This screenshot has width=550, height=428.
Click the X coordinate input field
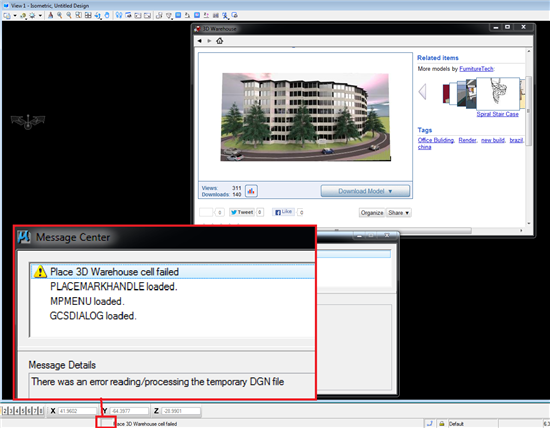click(77, 411)
